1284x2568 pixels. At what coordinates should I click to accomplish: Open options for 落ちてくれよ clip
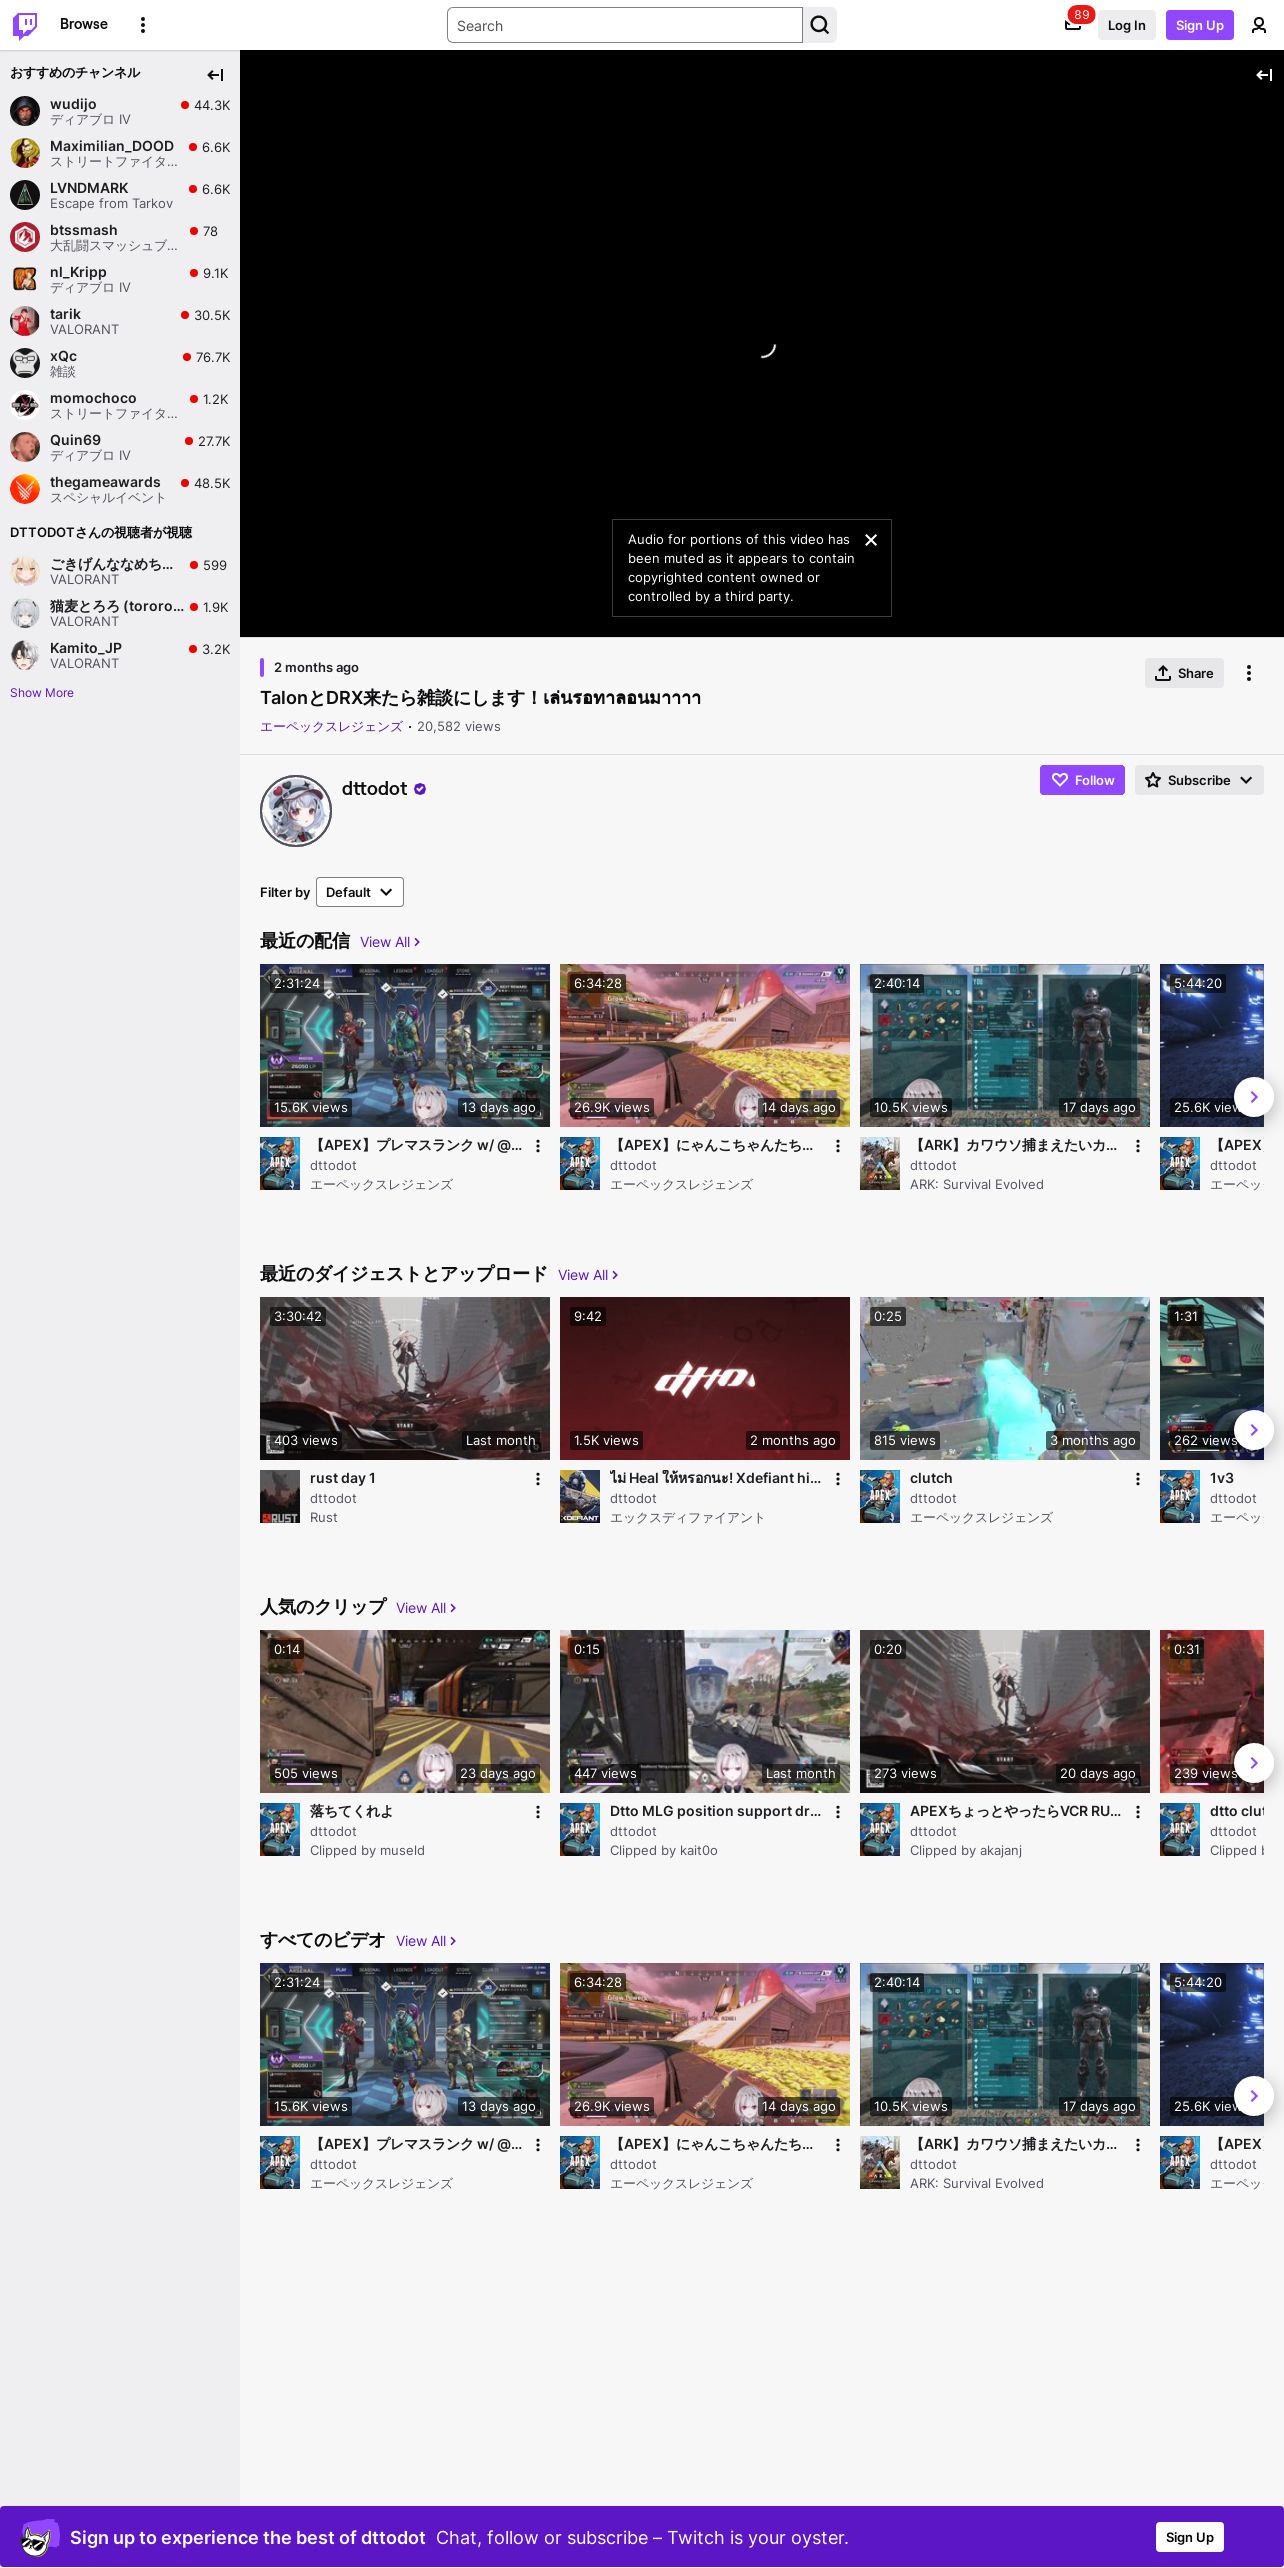[x=538, y=1812]
